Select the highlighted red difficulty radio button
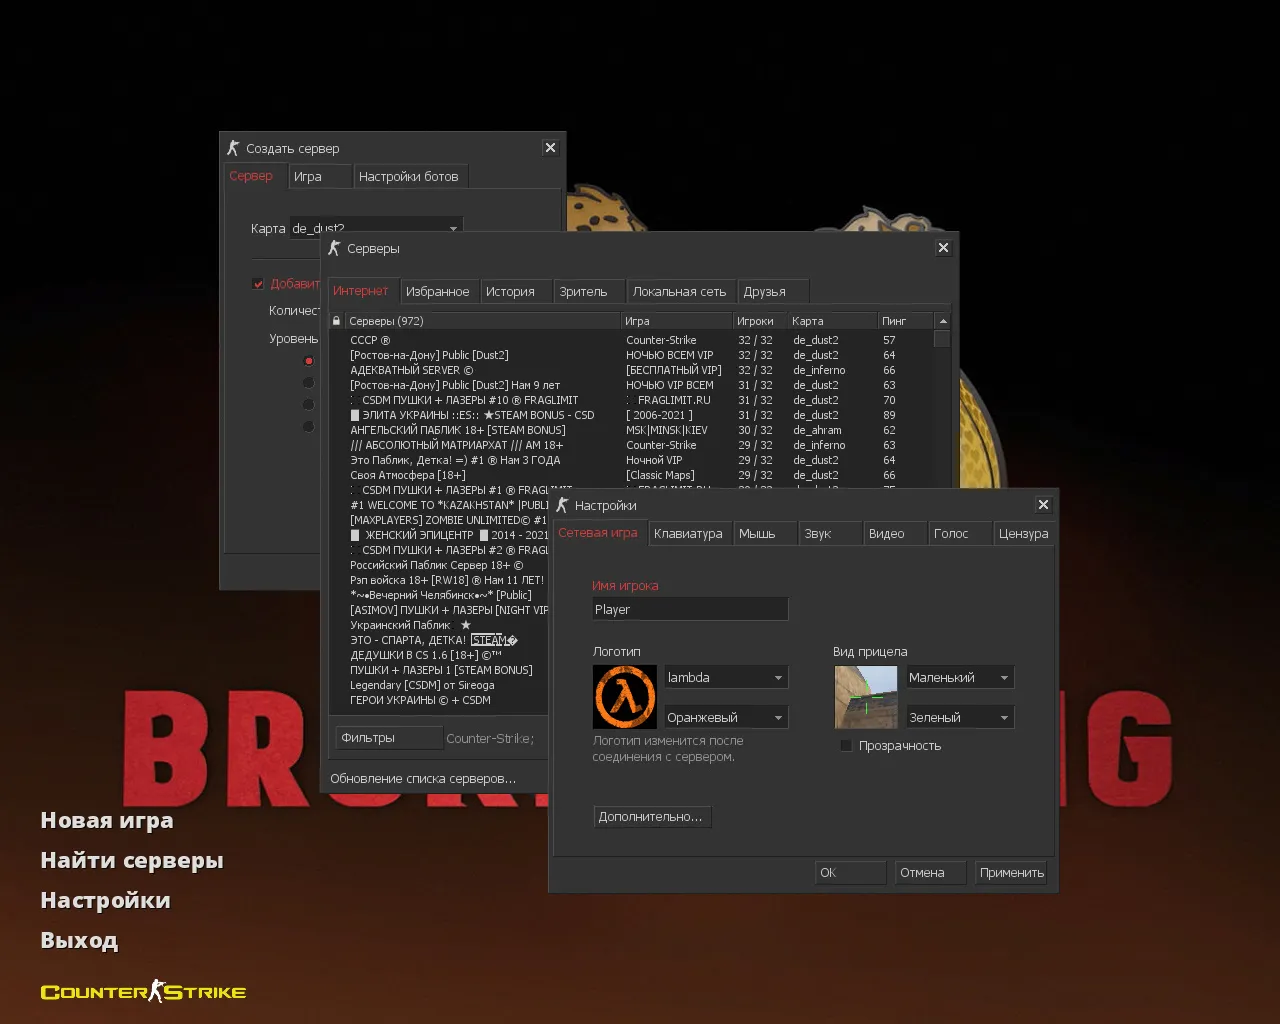Viewport: 1280px width, 1024px height. (308, 361)
